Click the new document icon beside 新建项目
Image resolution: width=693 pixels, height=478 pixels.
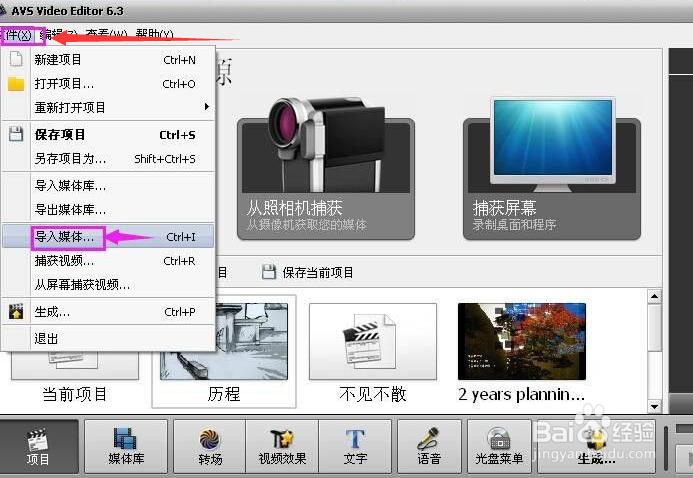click(x=16, y=59)
